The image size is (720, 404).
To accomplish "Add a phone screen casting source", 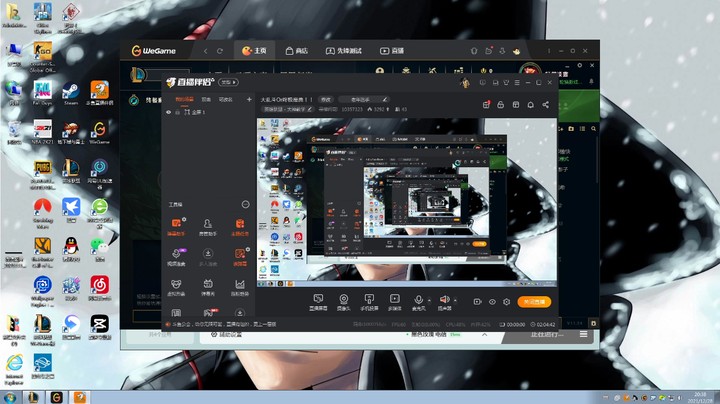I will click(369, 303).
